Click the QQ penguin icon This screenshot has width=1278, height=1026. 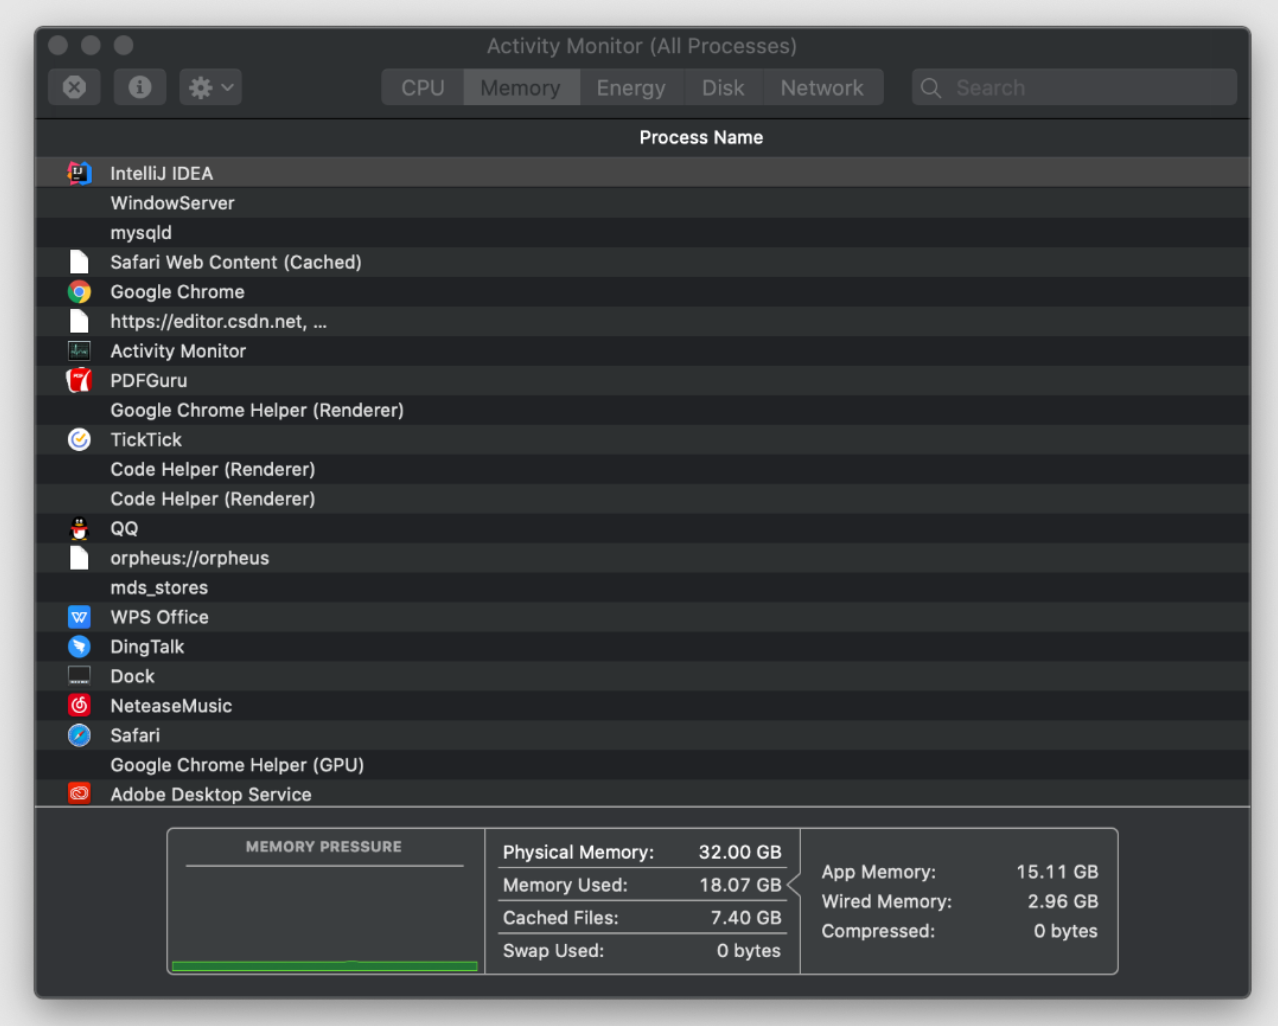point(79,528)
